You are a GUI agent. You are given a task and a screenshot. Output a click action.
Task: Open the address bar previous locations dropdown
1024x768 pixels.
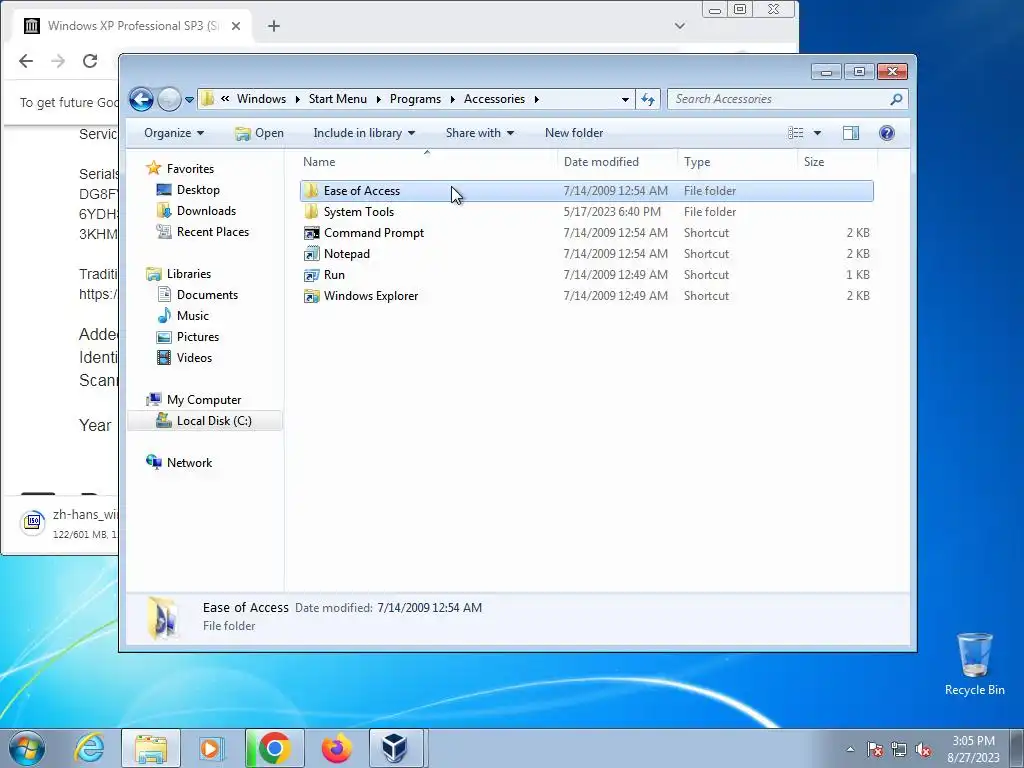pos(625,99)
